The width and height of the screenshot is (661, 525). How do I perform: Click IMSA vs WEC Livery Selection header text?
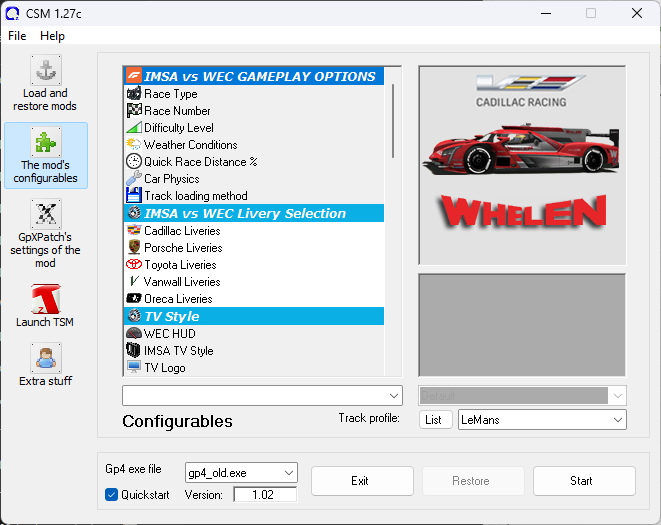click(x=245, y=213)
